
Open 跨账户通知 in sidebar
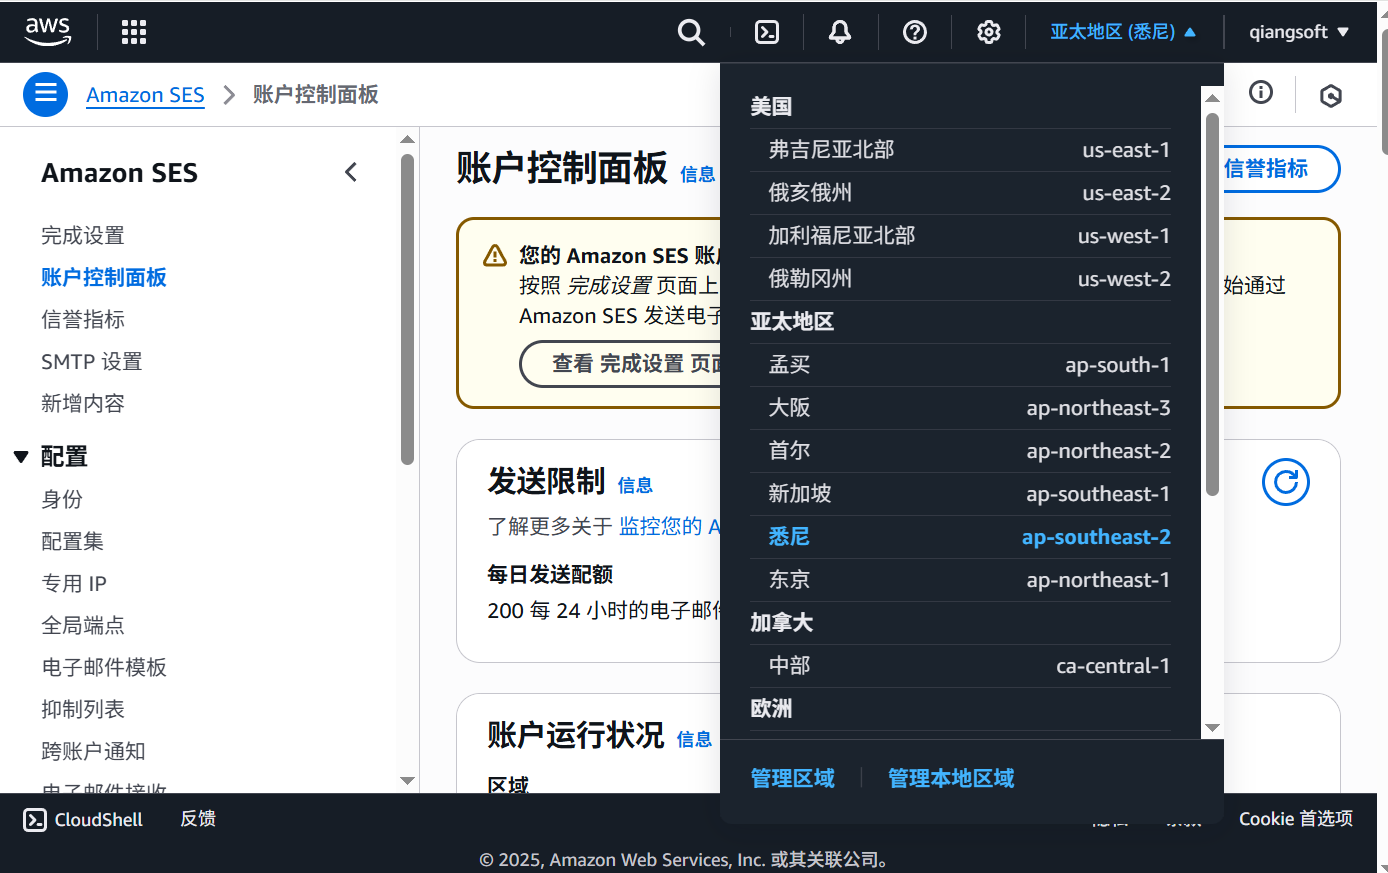[93, 752]
